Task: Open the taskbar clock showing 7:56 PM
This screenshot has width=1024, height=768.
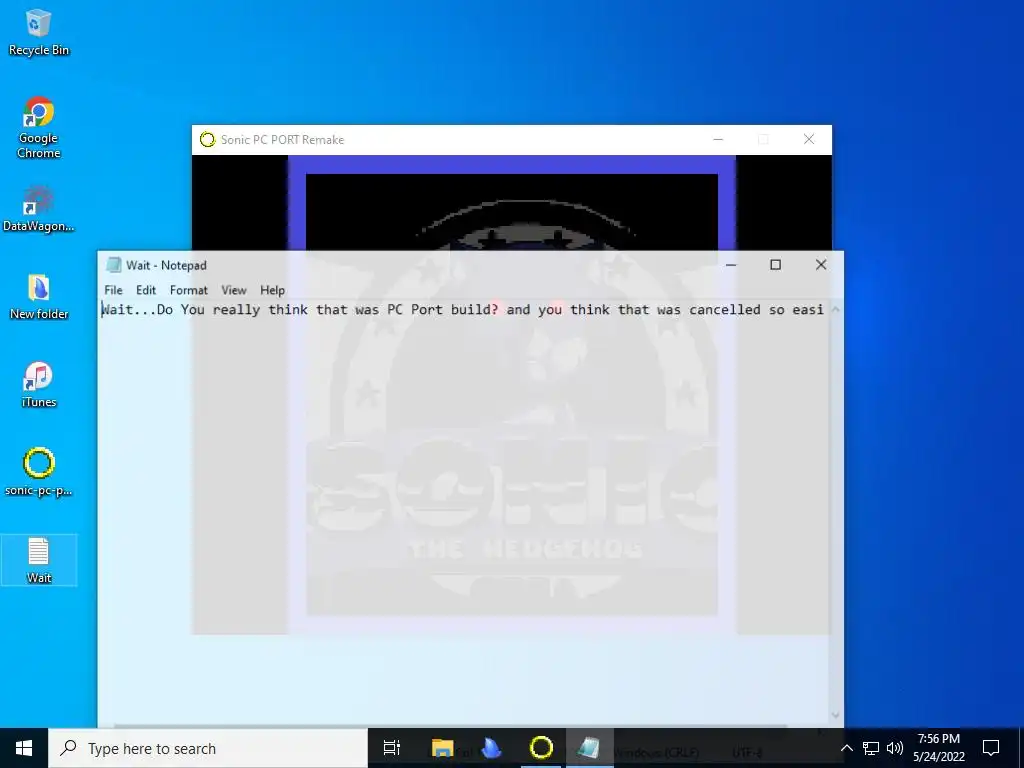Action: click(939, 748)
